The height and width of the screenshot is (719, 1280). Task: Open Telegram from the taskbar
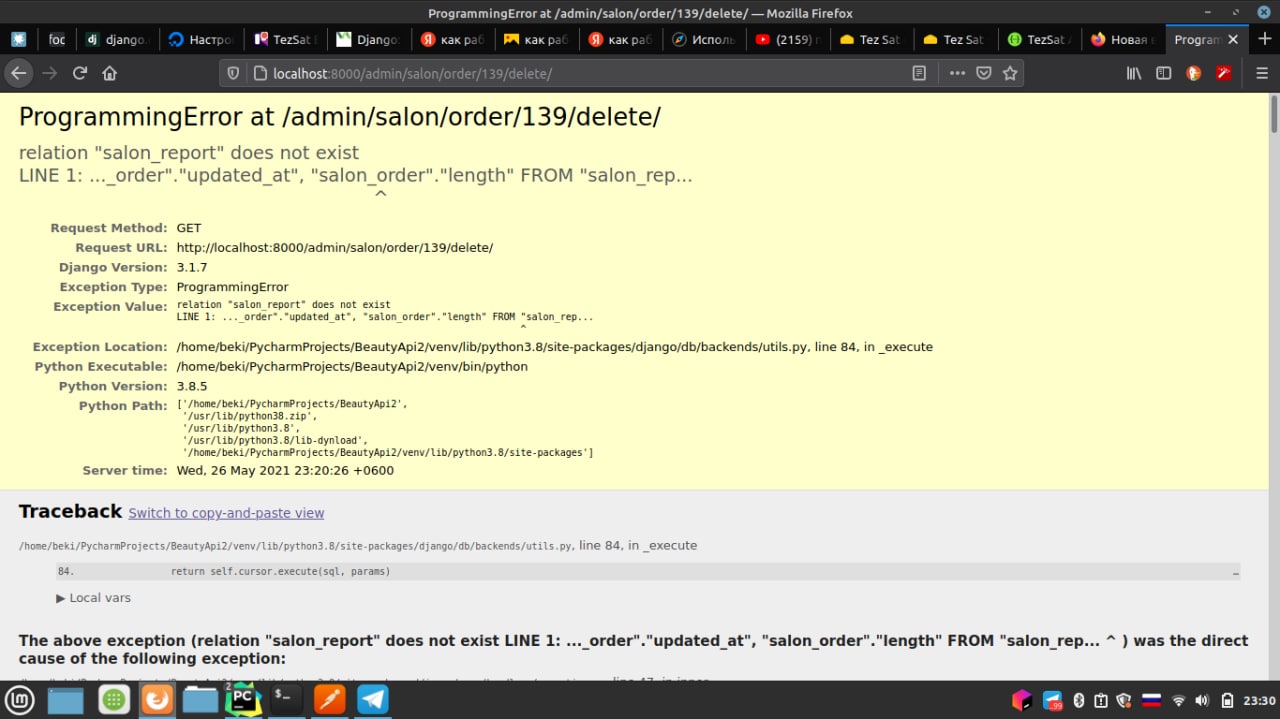click(x=373, y=700)
